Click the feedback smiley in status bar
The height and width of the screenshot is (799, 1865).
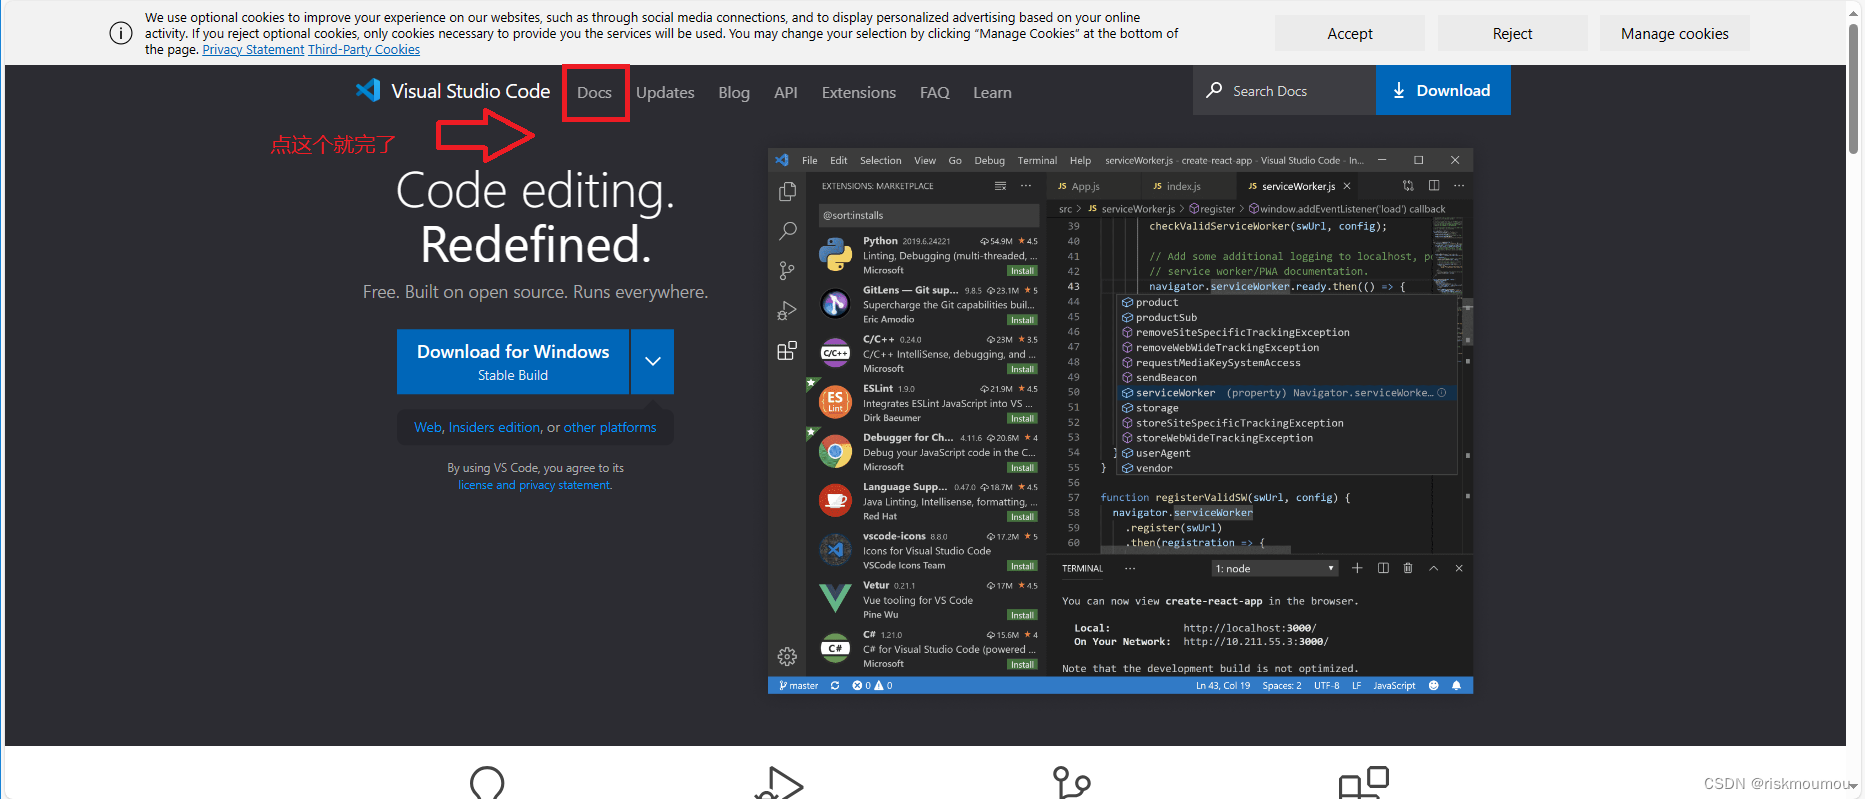point(1433,685)
